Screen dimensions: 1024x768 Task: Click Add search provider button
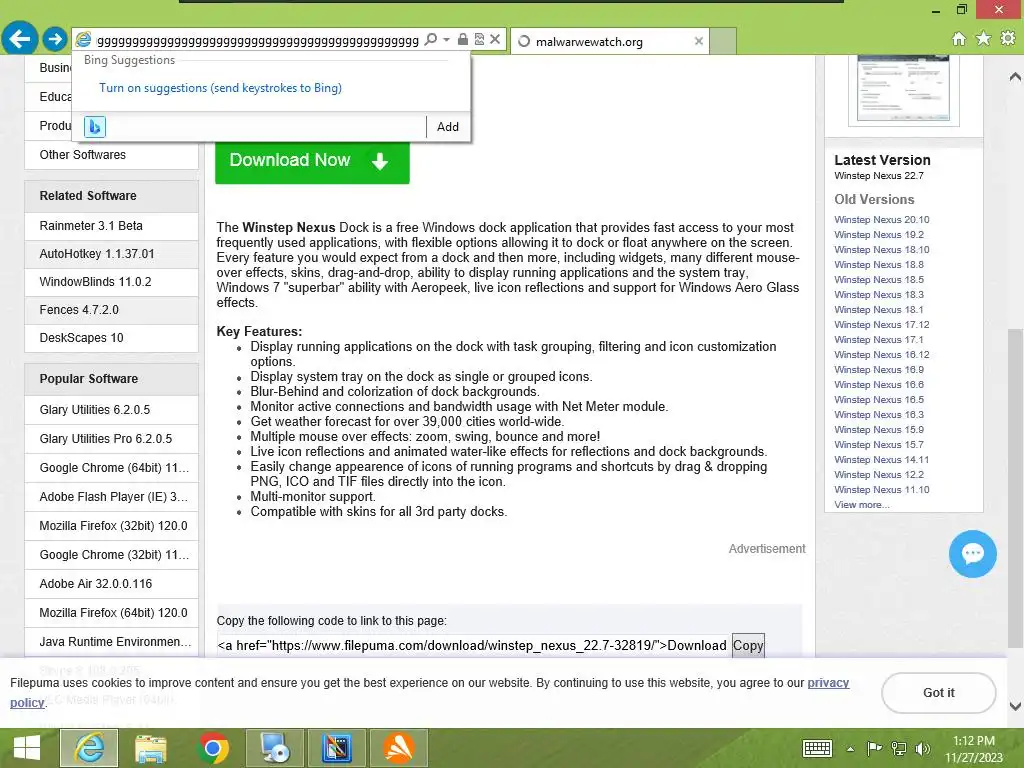coord(448,127)
